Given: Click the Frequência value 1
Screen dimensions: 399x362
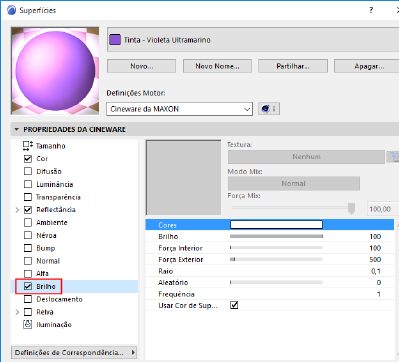Looking at the screenshot, I should (x=379, y=294).
